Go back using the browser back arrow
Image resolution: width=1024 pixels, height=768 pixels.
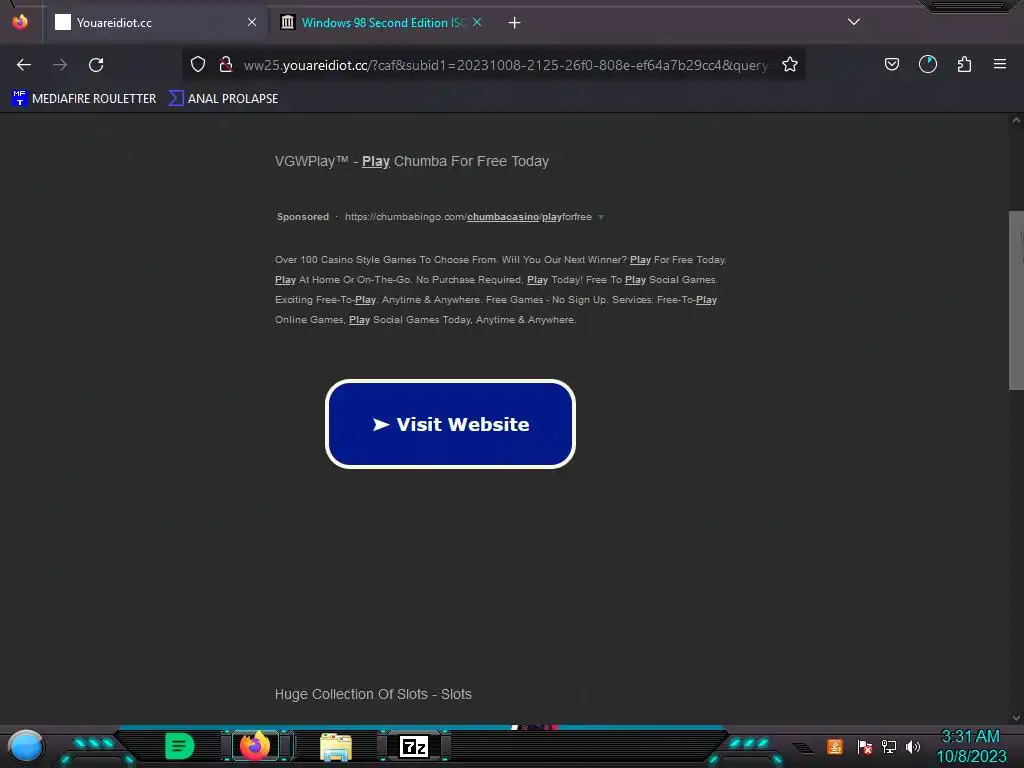pos(24,65)
